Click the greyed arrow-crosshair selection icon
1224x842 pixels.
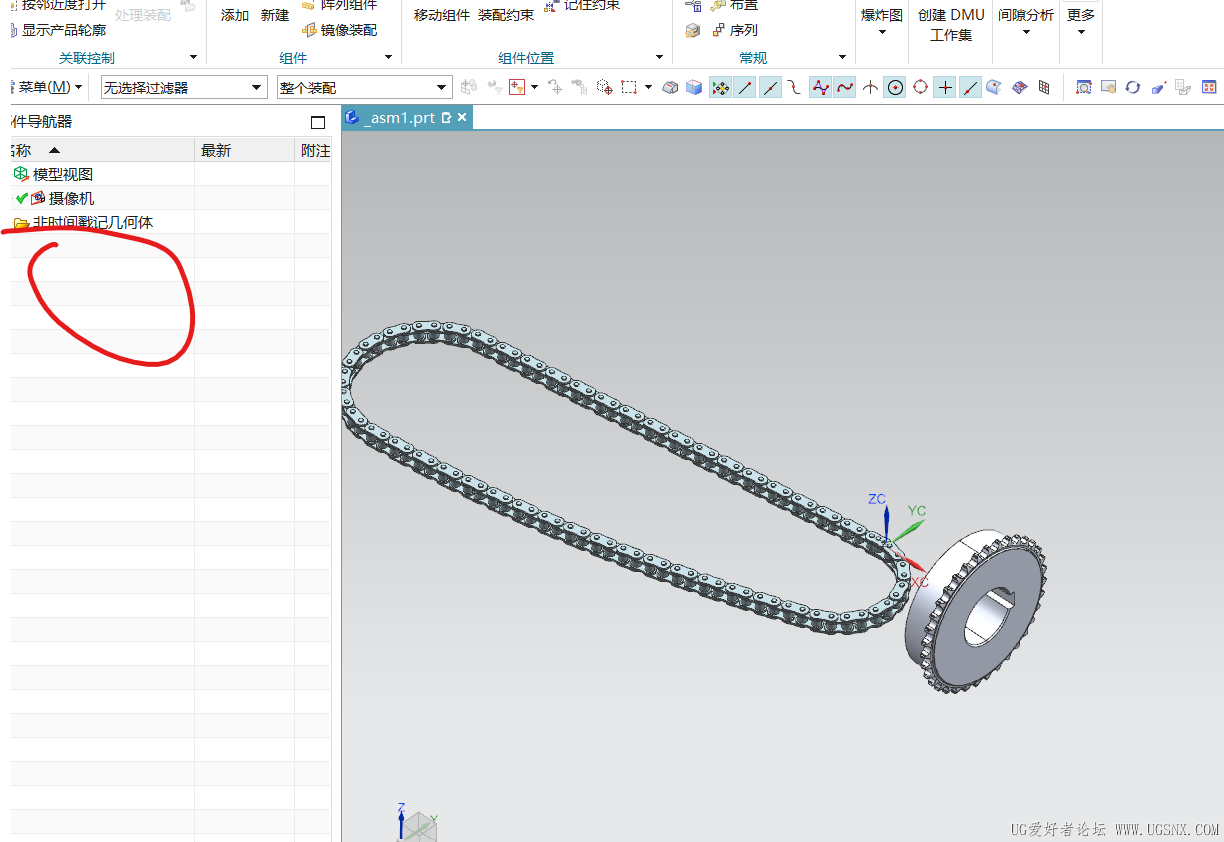(555, 87)
